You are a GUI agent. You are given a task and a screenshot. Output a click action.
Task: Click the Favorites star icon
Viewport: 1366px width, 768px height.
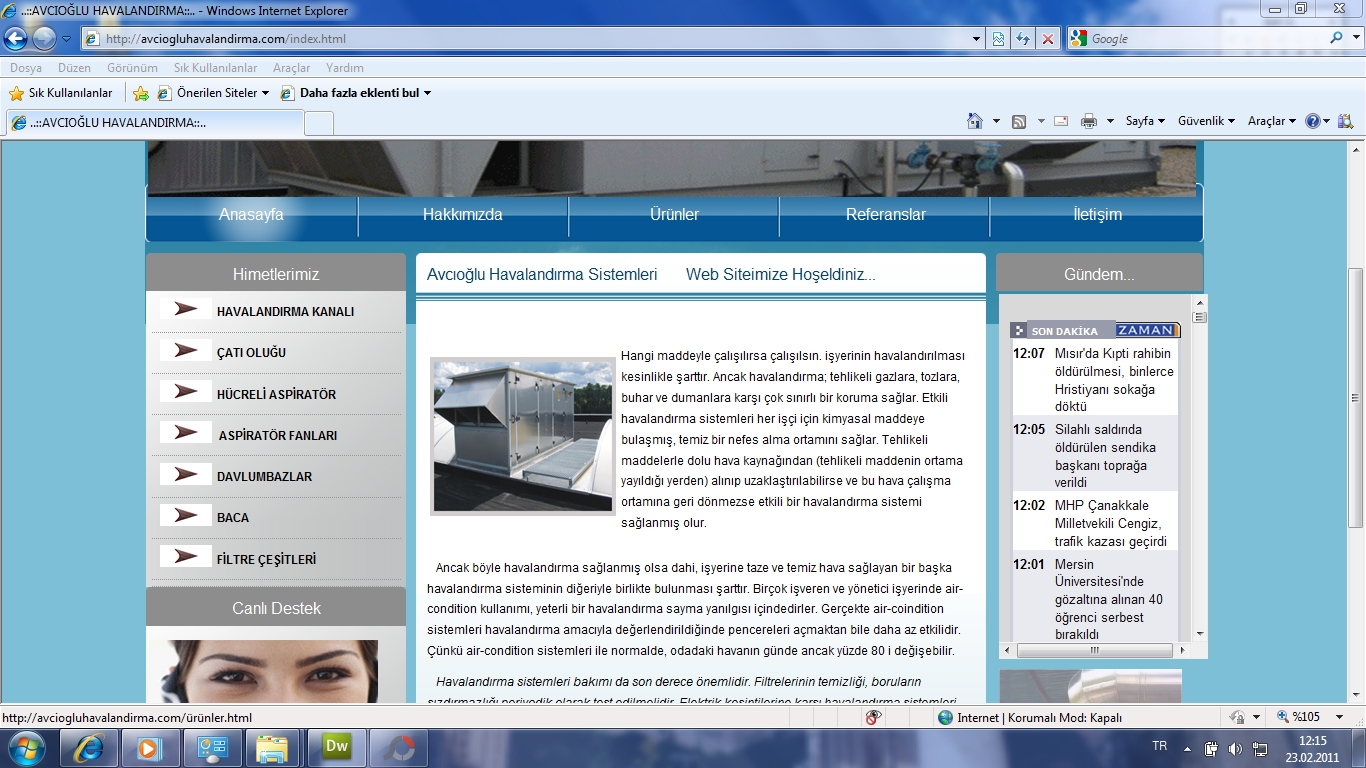16,93
